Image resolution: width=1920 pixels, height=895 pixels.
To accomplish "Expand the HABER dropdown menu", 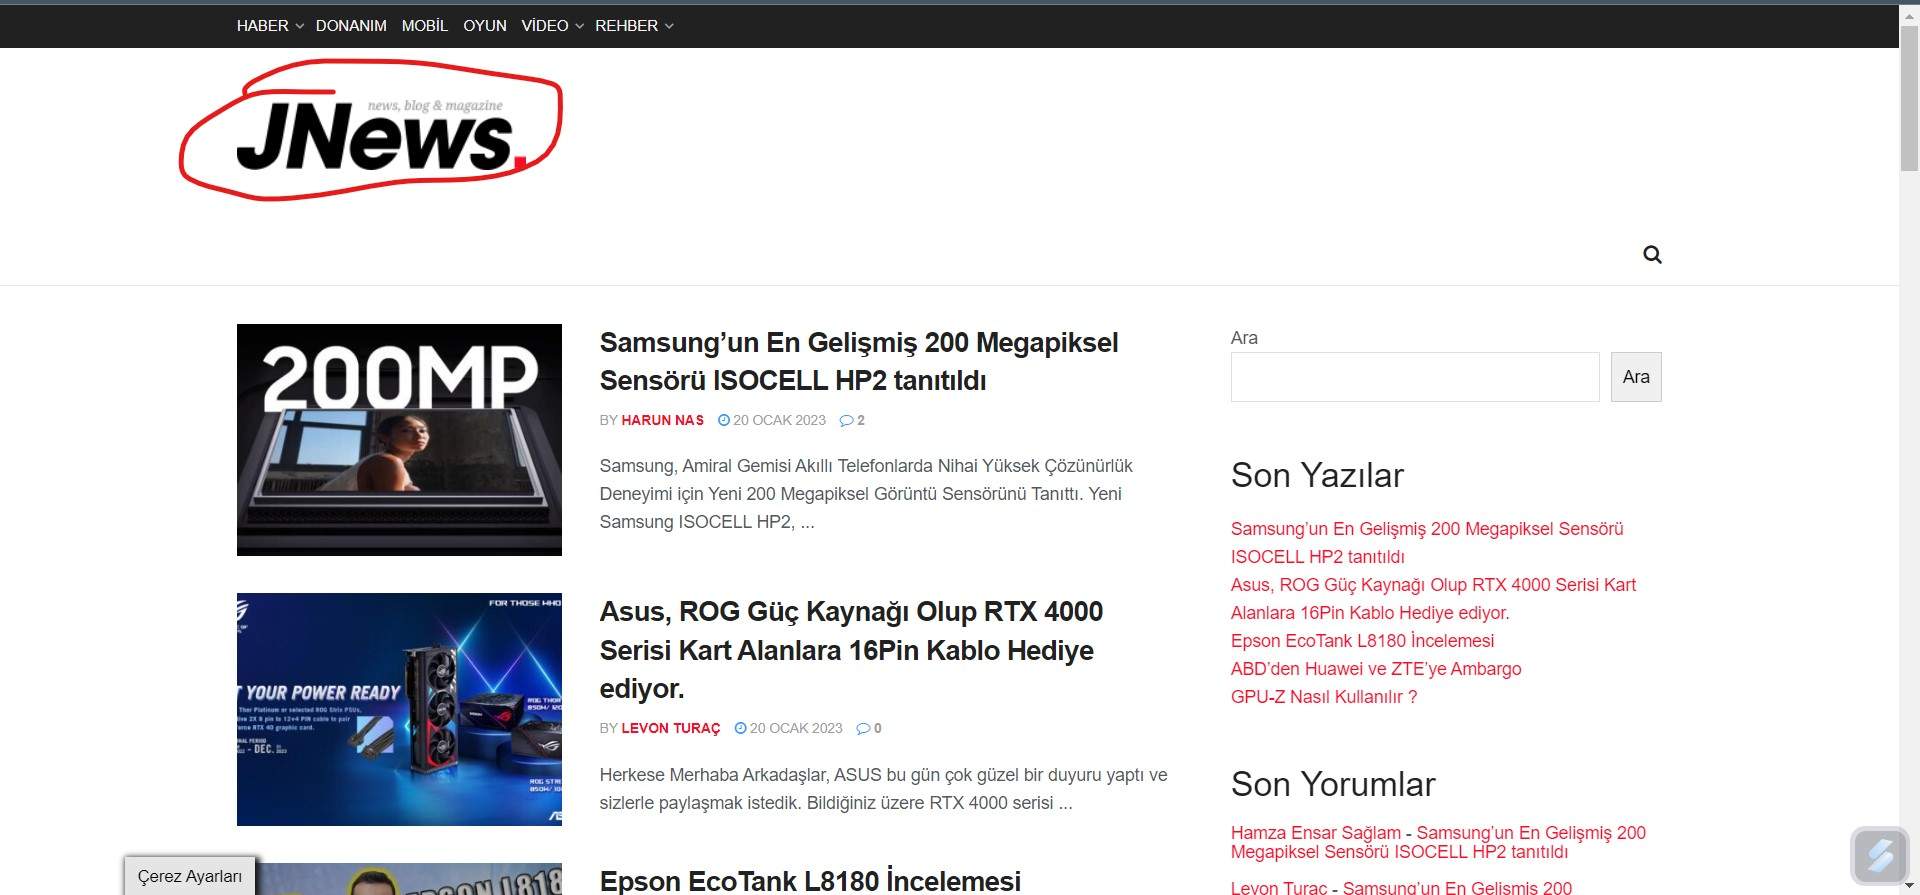I will tap(269, 26).
